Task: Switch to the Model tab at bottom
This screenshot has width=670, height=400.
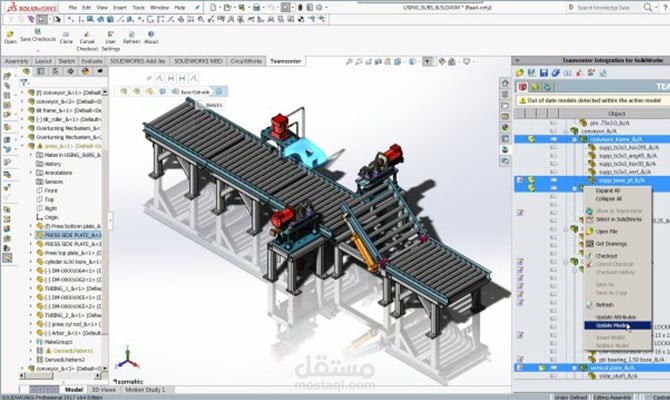Action: pos(73,390)
